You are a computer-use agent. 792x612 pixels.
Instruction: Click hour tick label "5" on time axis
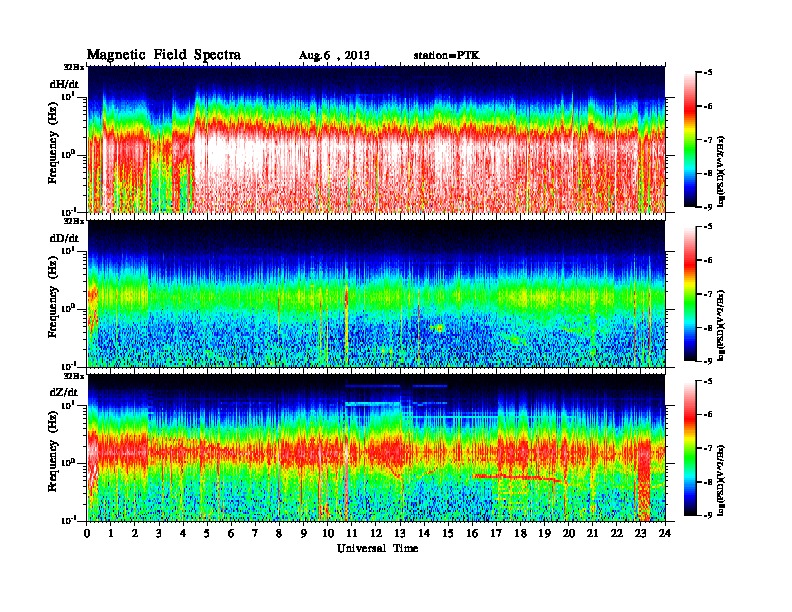pos(207,533)
